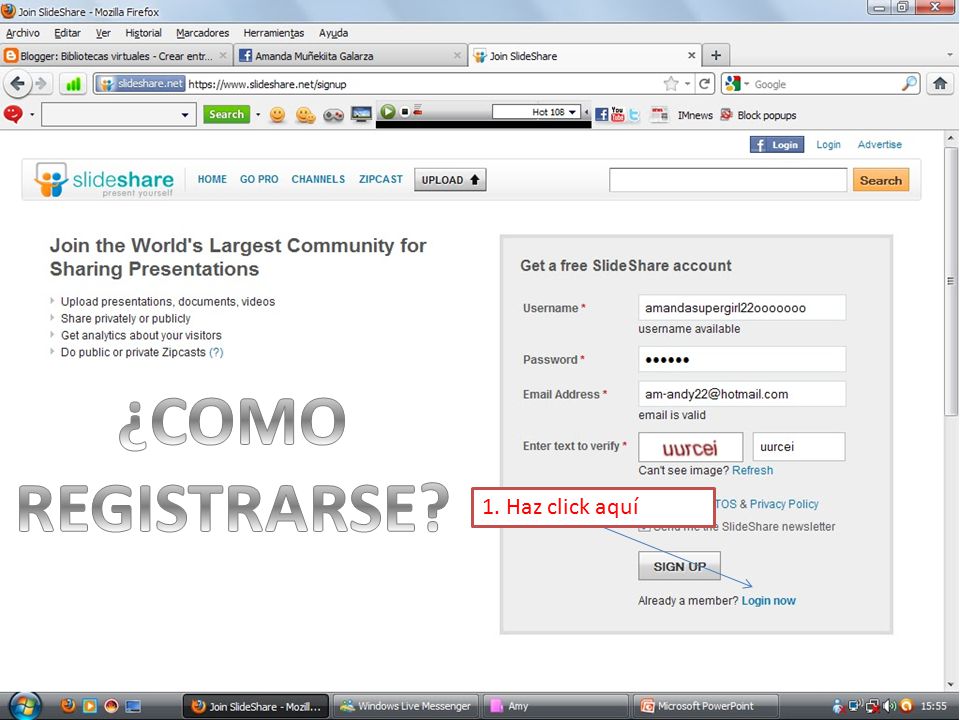Reload the page with the refresh icon
This screenshot has width=960, height=720.
click(705, 84)
